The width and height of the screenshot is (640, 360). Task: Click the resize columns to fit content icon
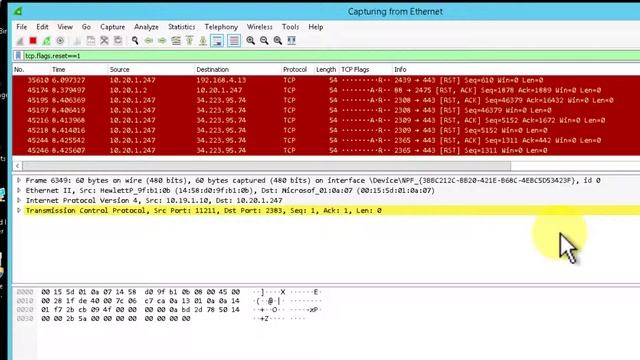point(291,40)
